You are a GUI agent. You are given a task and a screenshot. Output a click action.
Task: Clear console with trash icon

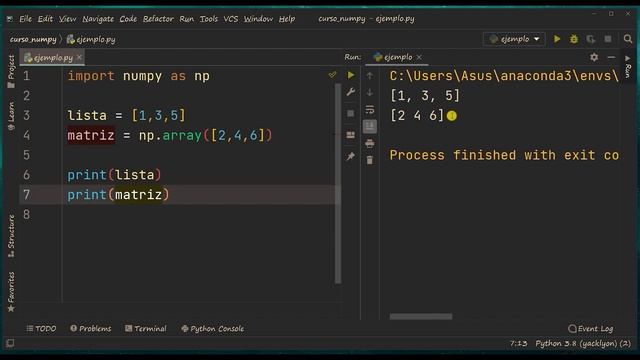tap(370, 160)
